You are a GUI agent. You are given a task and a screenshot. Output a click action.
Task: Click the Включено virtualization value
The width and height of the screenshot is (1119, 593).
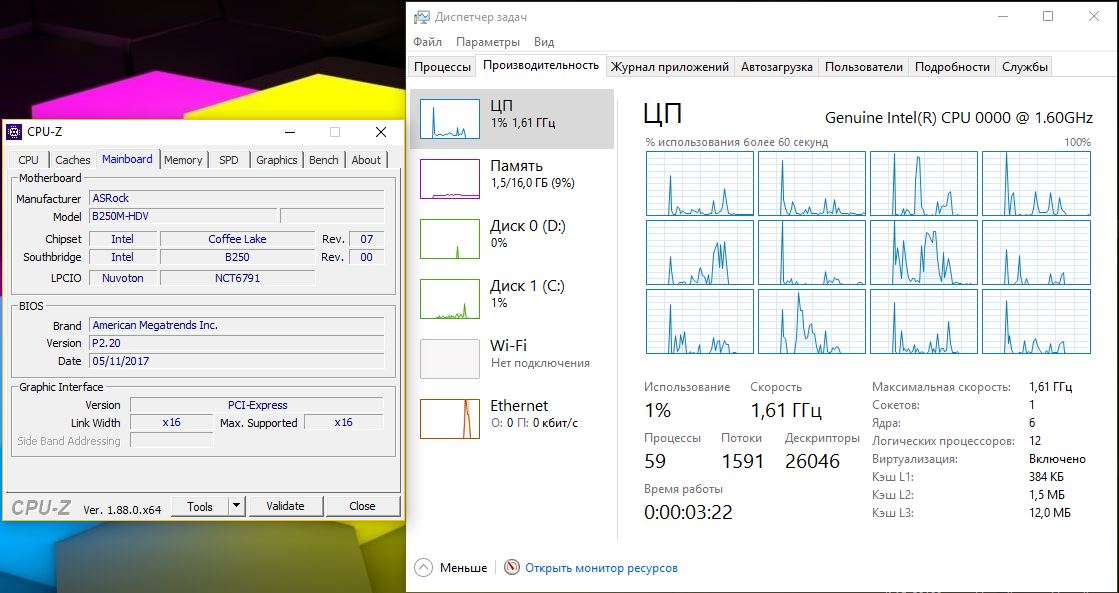pyautogui.click(x=1057, y=459)
